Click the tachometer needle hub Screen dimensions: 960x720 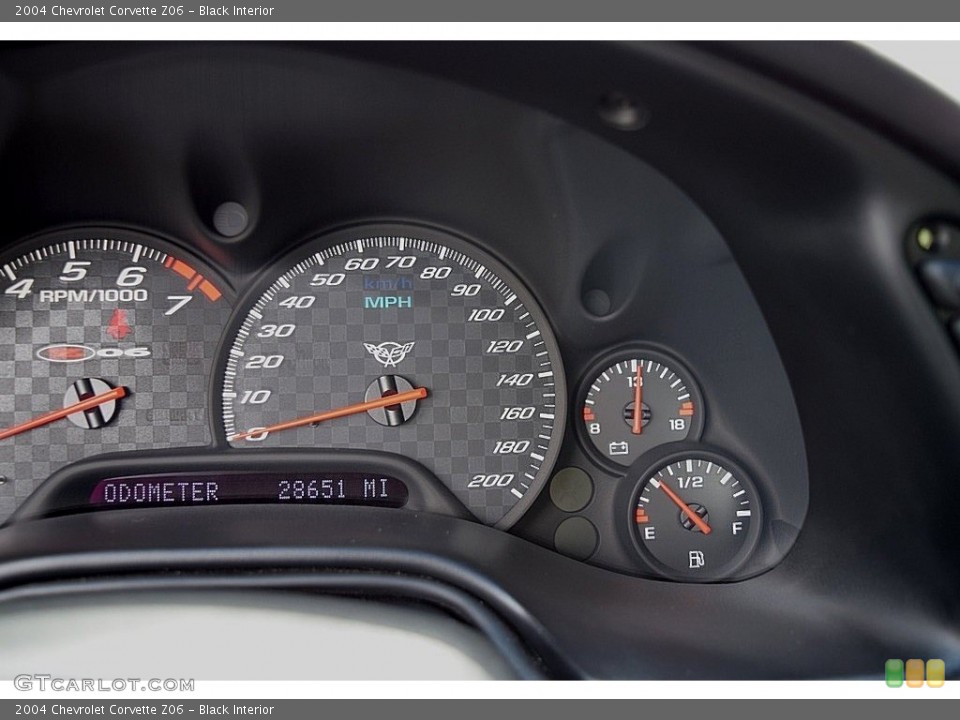90,403
